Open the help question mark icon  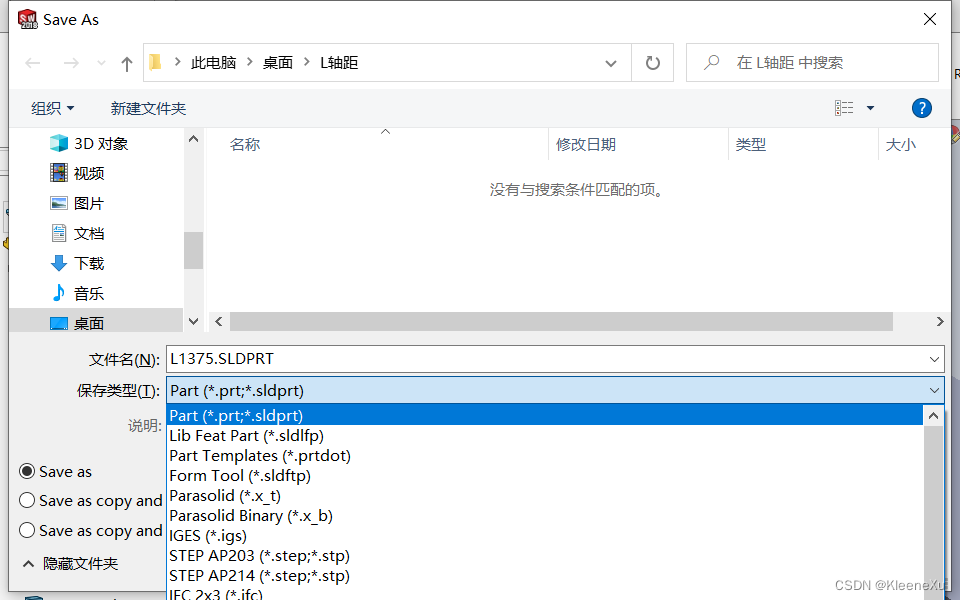click(922, 108)
